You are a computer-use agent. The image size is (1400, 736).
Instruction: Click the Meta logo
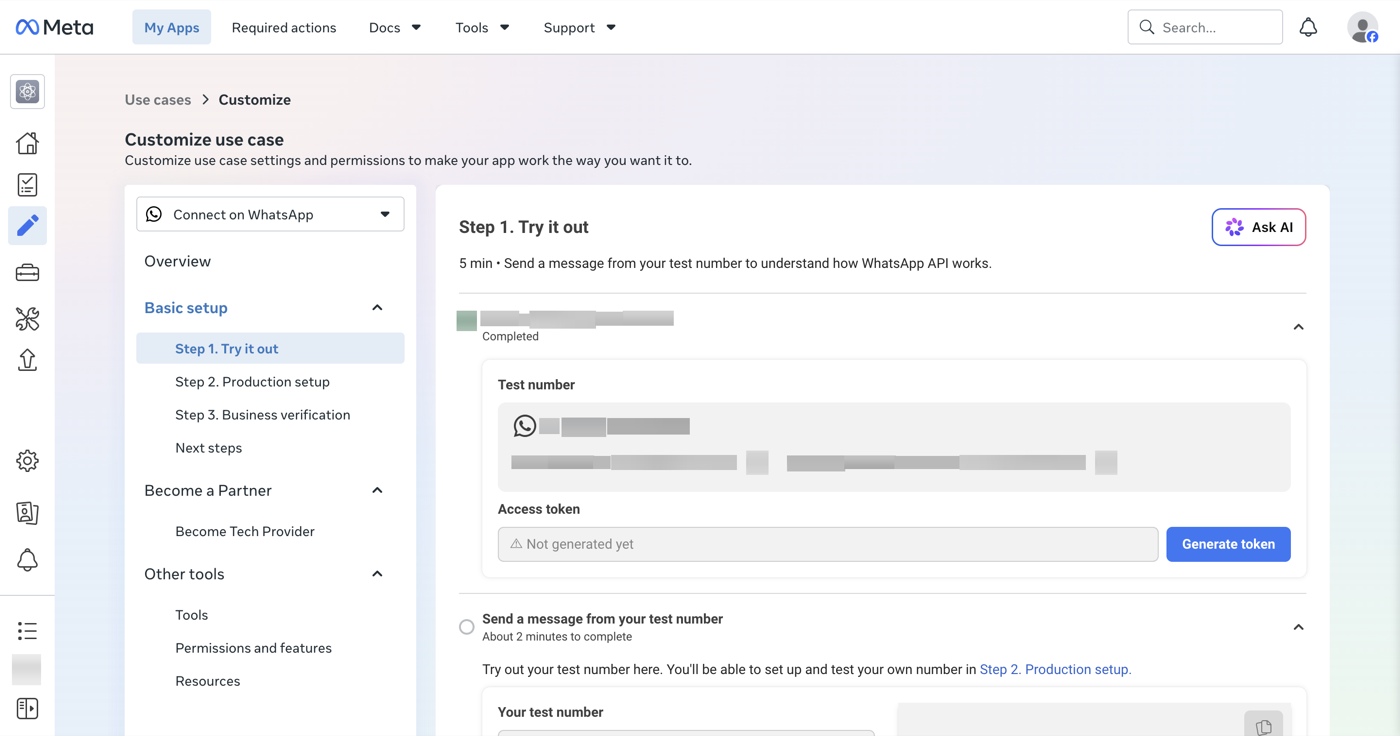pyautogui.click(x=55, y=27)
